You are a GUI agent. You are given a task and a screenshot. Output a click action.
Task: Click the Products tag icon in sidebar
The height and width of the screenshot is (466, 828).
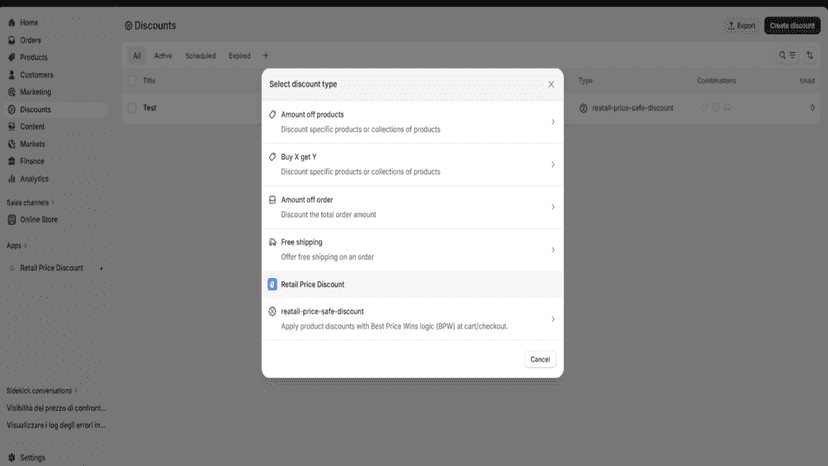12,57
